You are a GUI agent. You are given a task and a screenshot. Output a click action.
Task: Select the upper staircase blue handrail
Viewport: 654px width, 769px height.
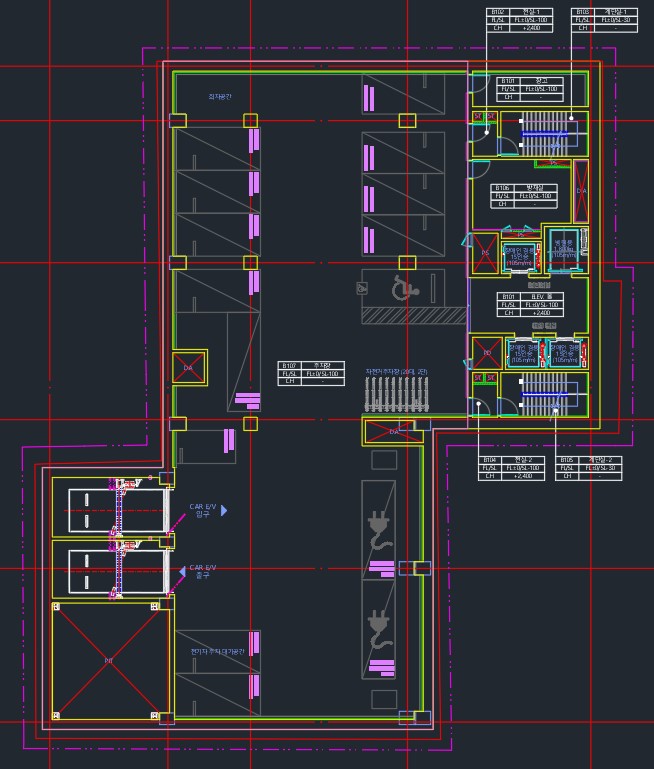(543, 133)
